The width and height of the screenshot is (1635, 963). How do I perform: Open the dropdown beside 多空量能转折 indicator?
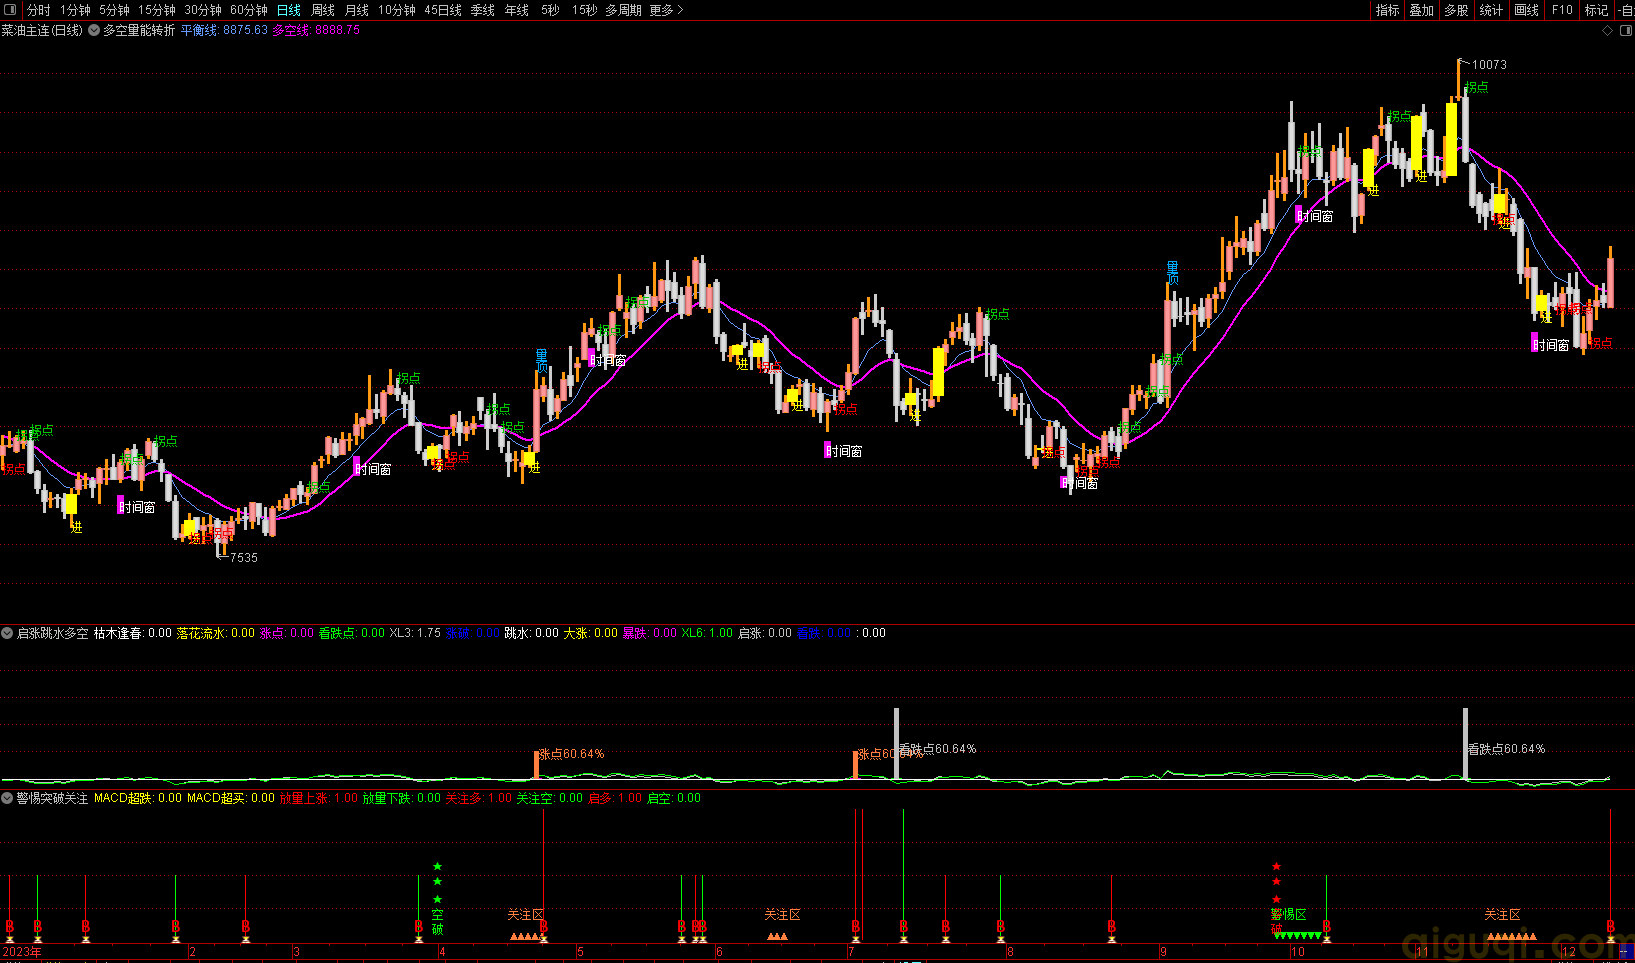[x=94, y=30]
